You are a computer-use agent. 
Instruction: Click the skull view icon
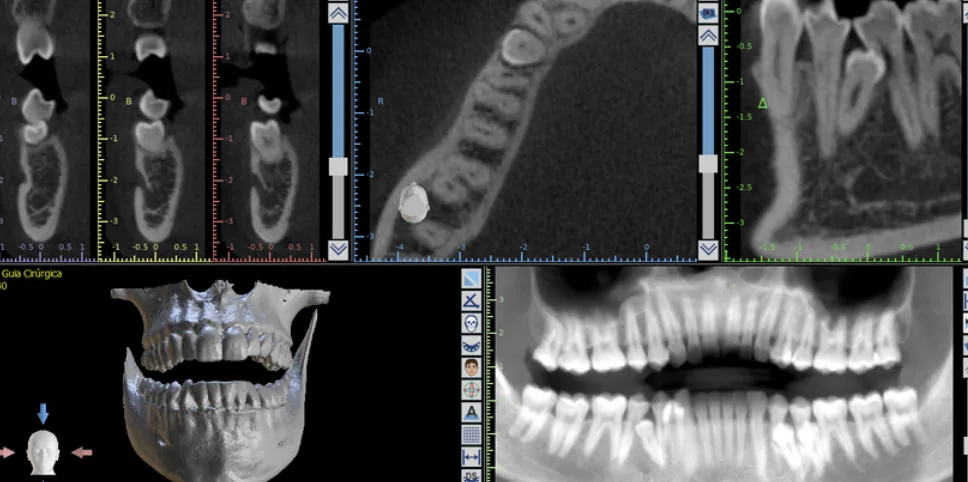tap(472, 323)
